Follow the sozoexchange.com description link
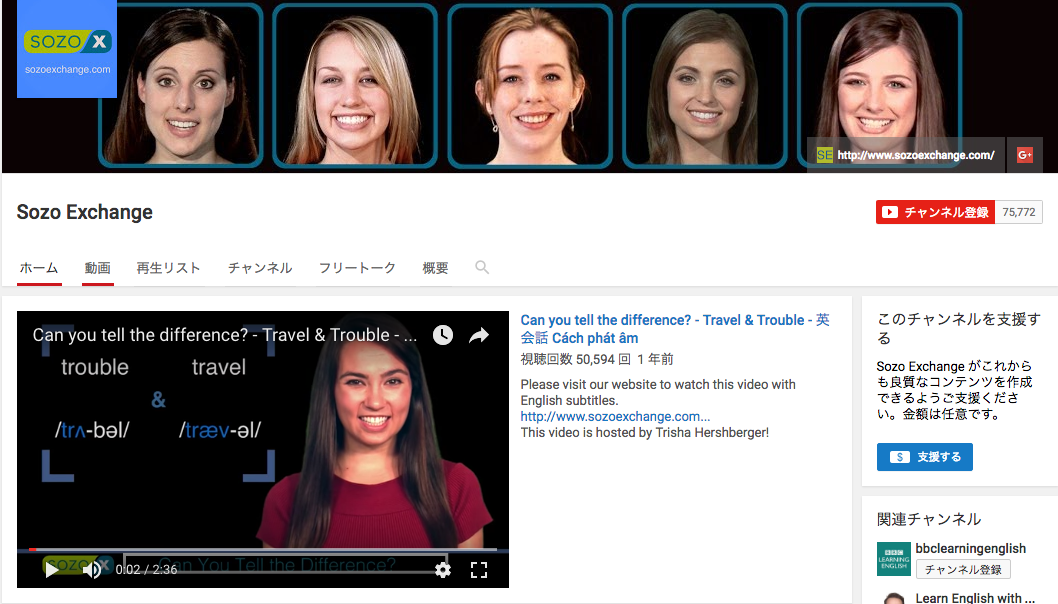This screenshot has width=1058, height=604. [615, 416]
